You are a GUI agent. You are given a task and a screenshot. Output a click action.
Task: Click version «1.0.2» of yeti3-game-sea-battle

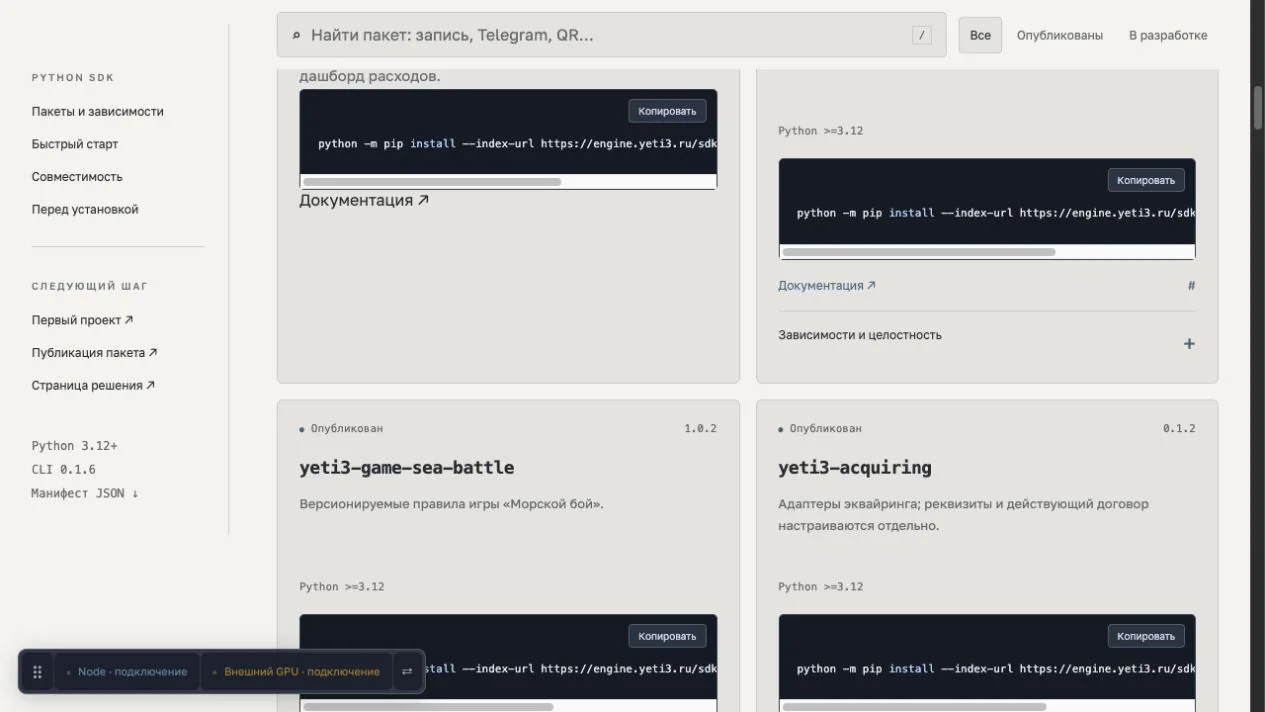(x=700, y=428)
